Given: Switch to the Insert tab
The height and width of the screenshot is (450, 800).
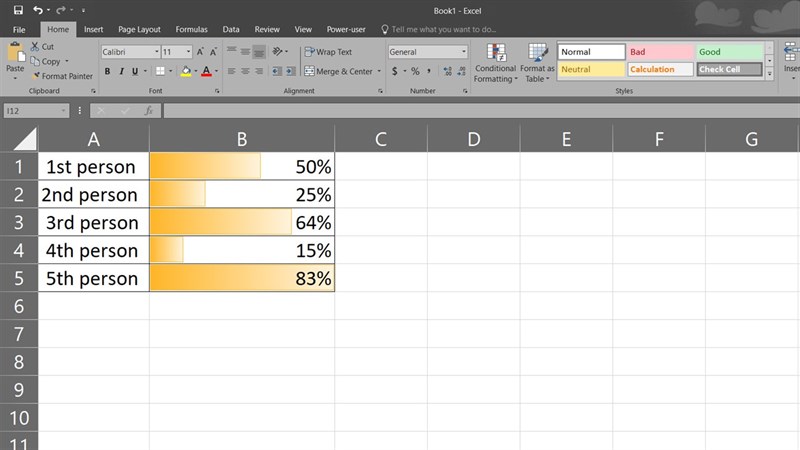Looking at the screenshot, I should [93, 30].
